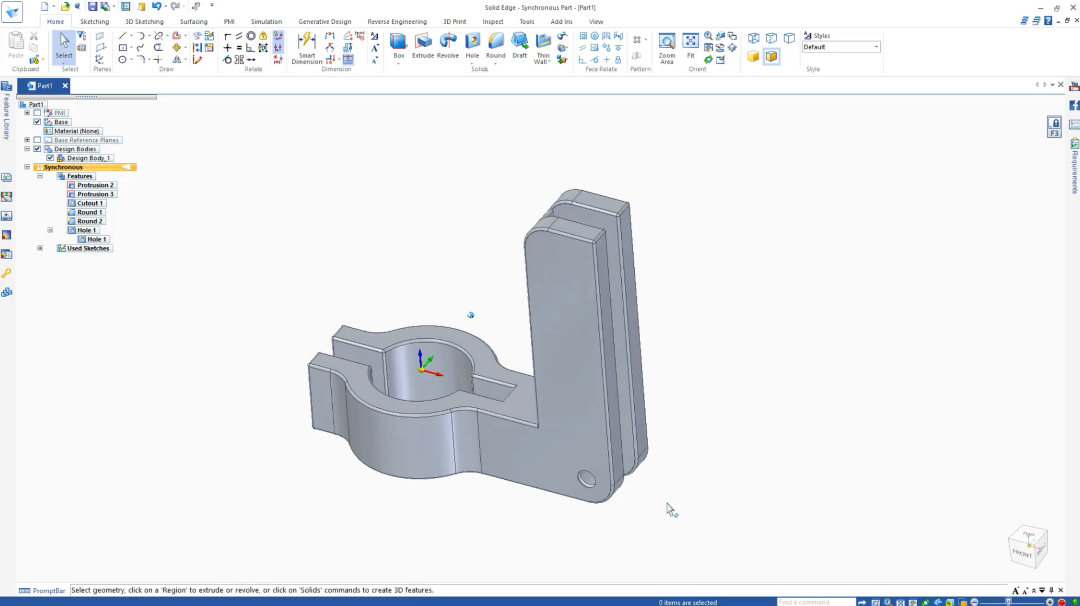1080x606 pixels.
Task: Open the Styles Default dropdown
Action: click(x=841, y=47)
